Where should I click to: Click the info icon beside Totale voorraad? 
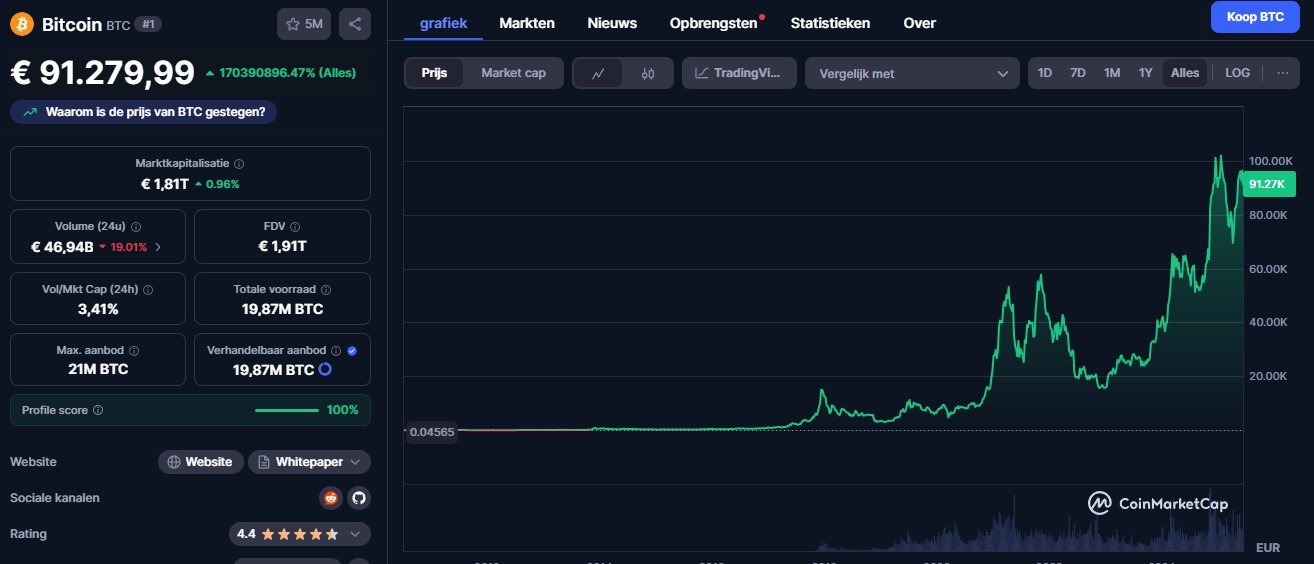tap(326, 290)
